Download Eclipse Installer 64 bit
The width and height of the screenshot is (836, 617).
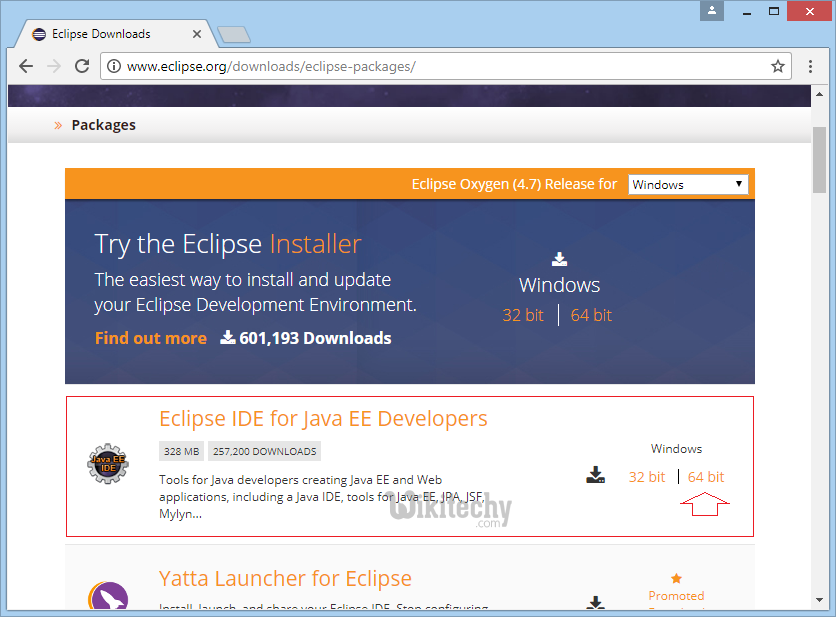click(591, 315)
